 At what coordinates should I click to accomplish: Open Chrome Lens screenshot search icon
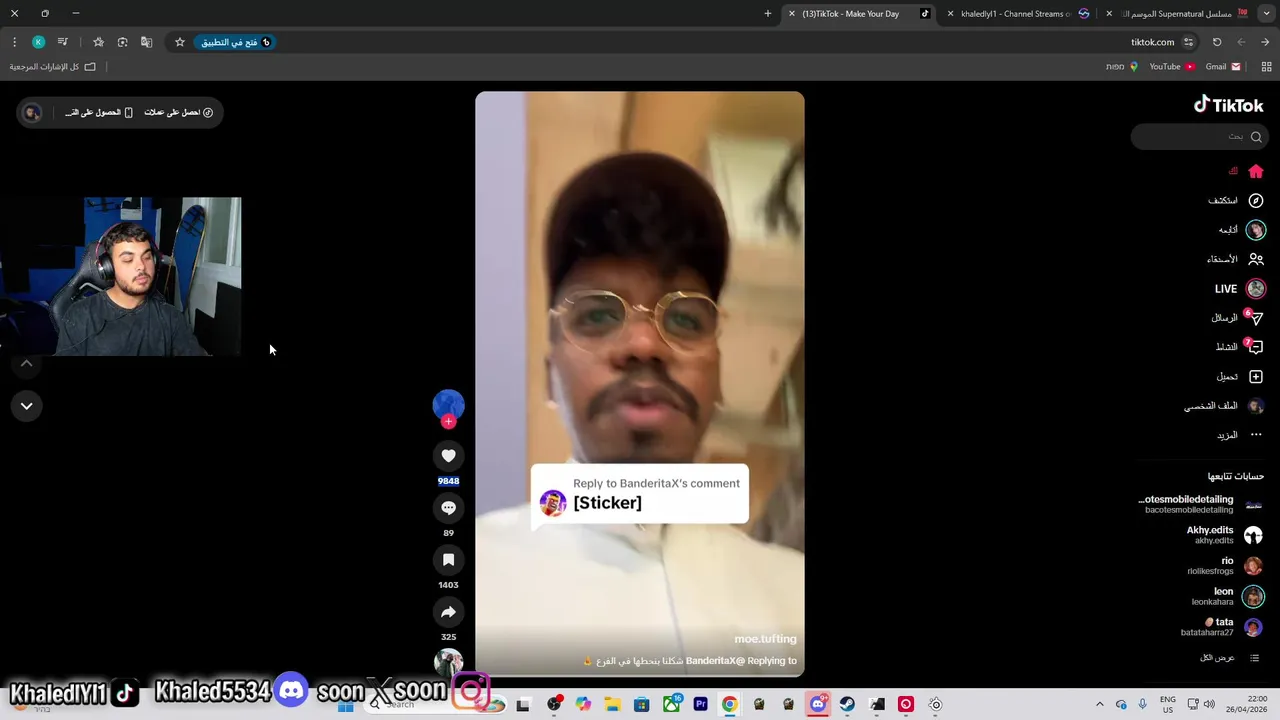click(x=123, y=42)
